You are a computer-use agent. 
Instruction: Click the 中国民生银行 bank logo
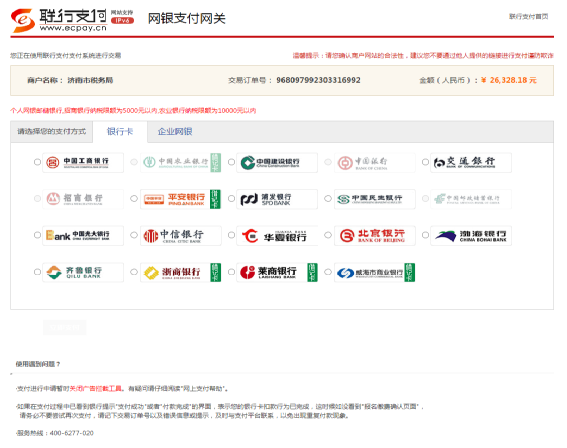[375, 199]
